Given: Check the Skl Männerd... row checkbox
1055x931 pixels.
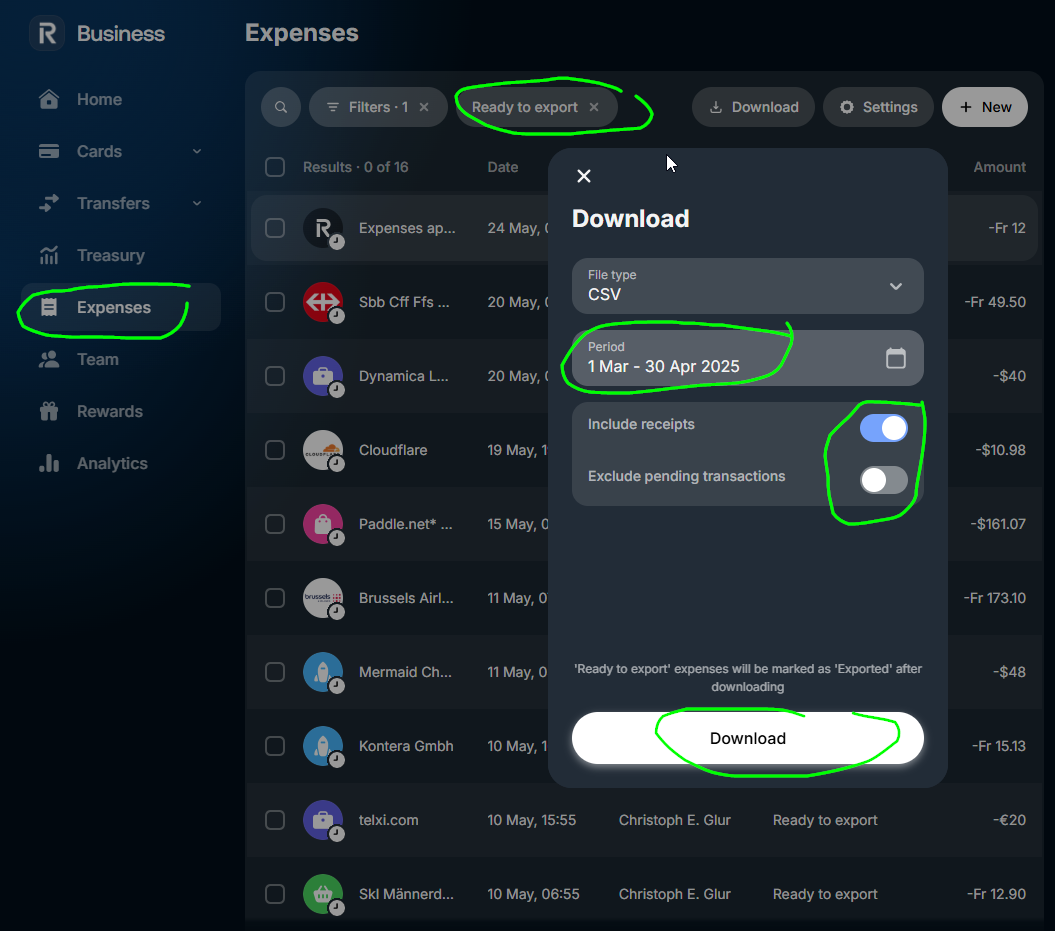Looking at the screenshot, I should (x=275, y=894).
